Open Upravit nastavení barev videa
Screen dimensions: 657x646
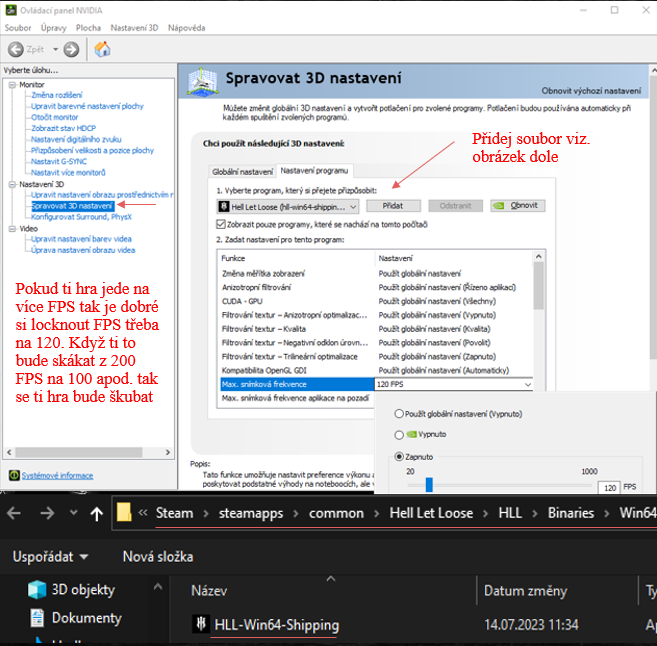tap(81, 239)
